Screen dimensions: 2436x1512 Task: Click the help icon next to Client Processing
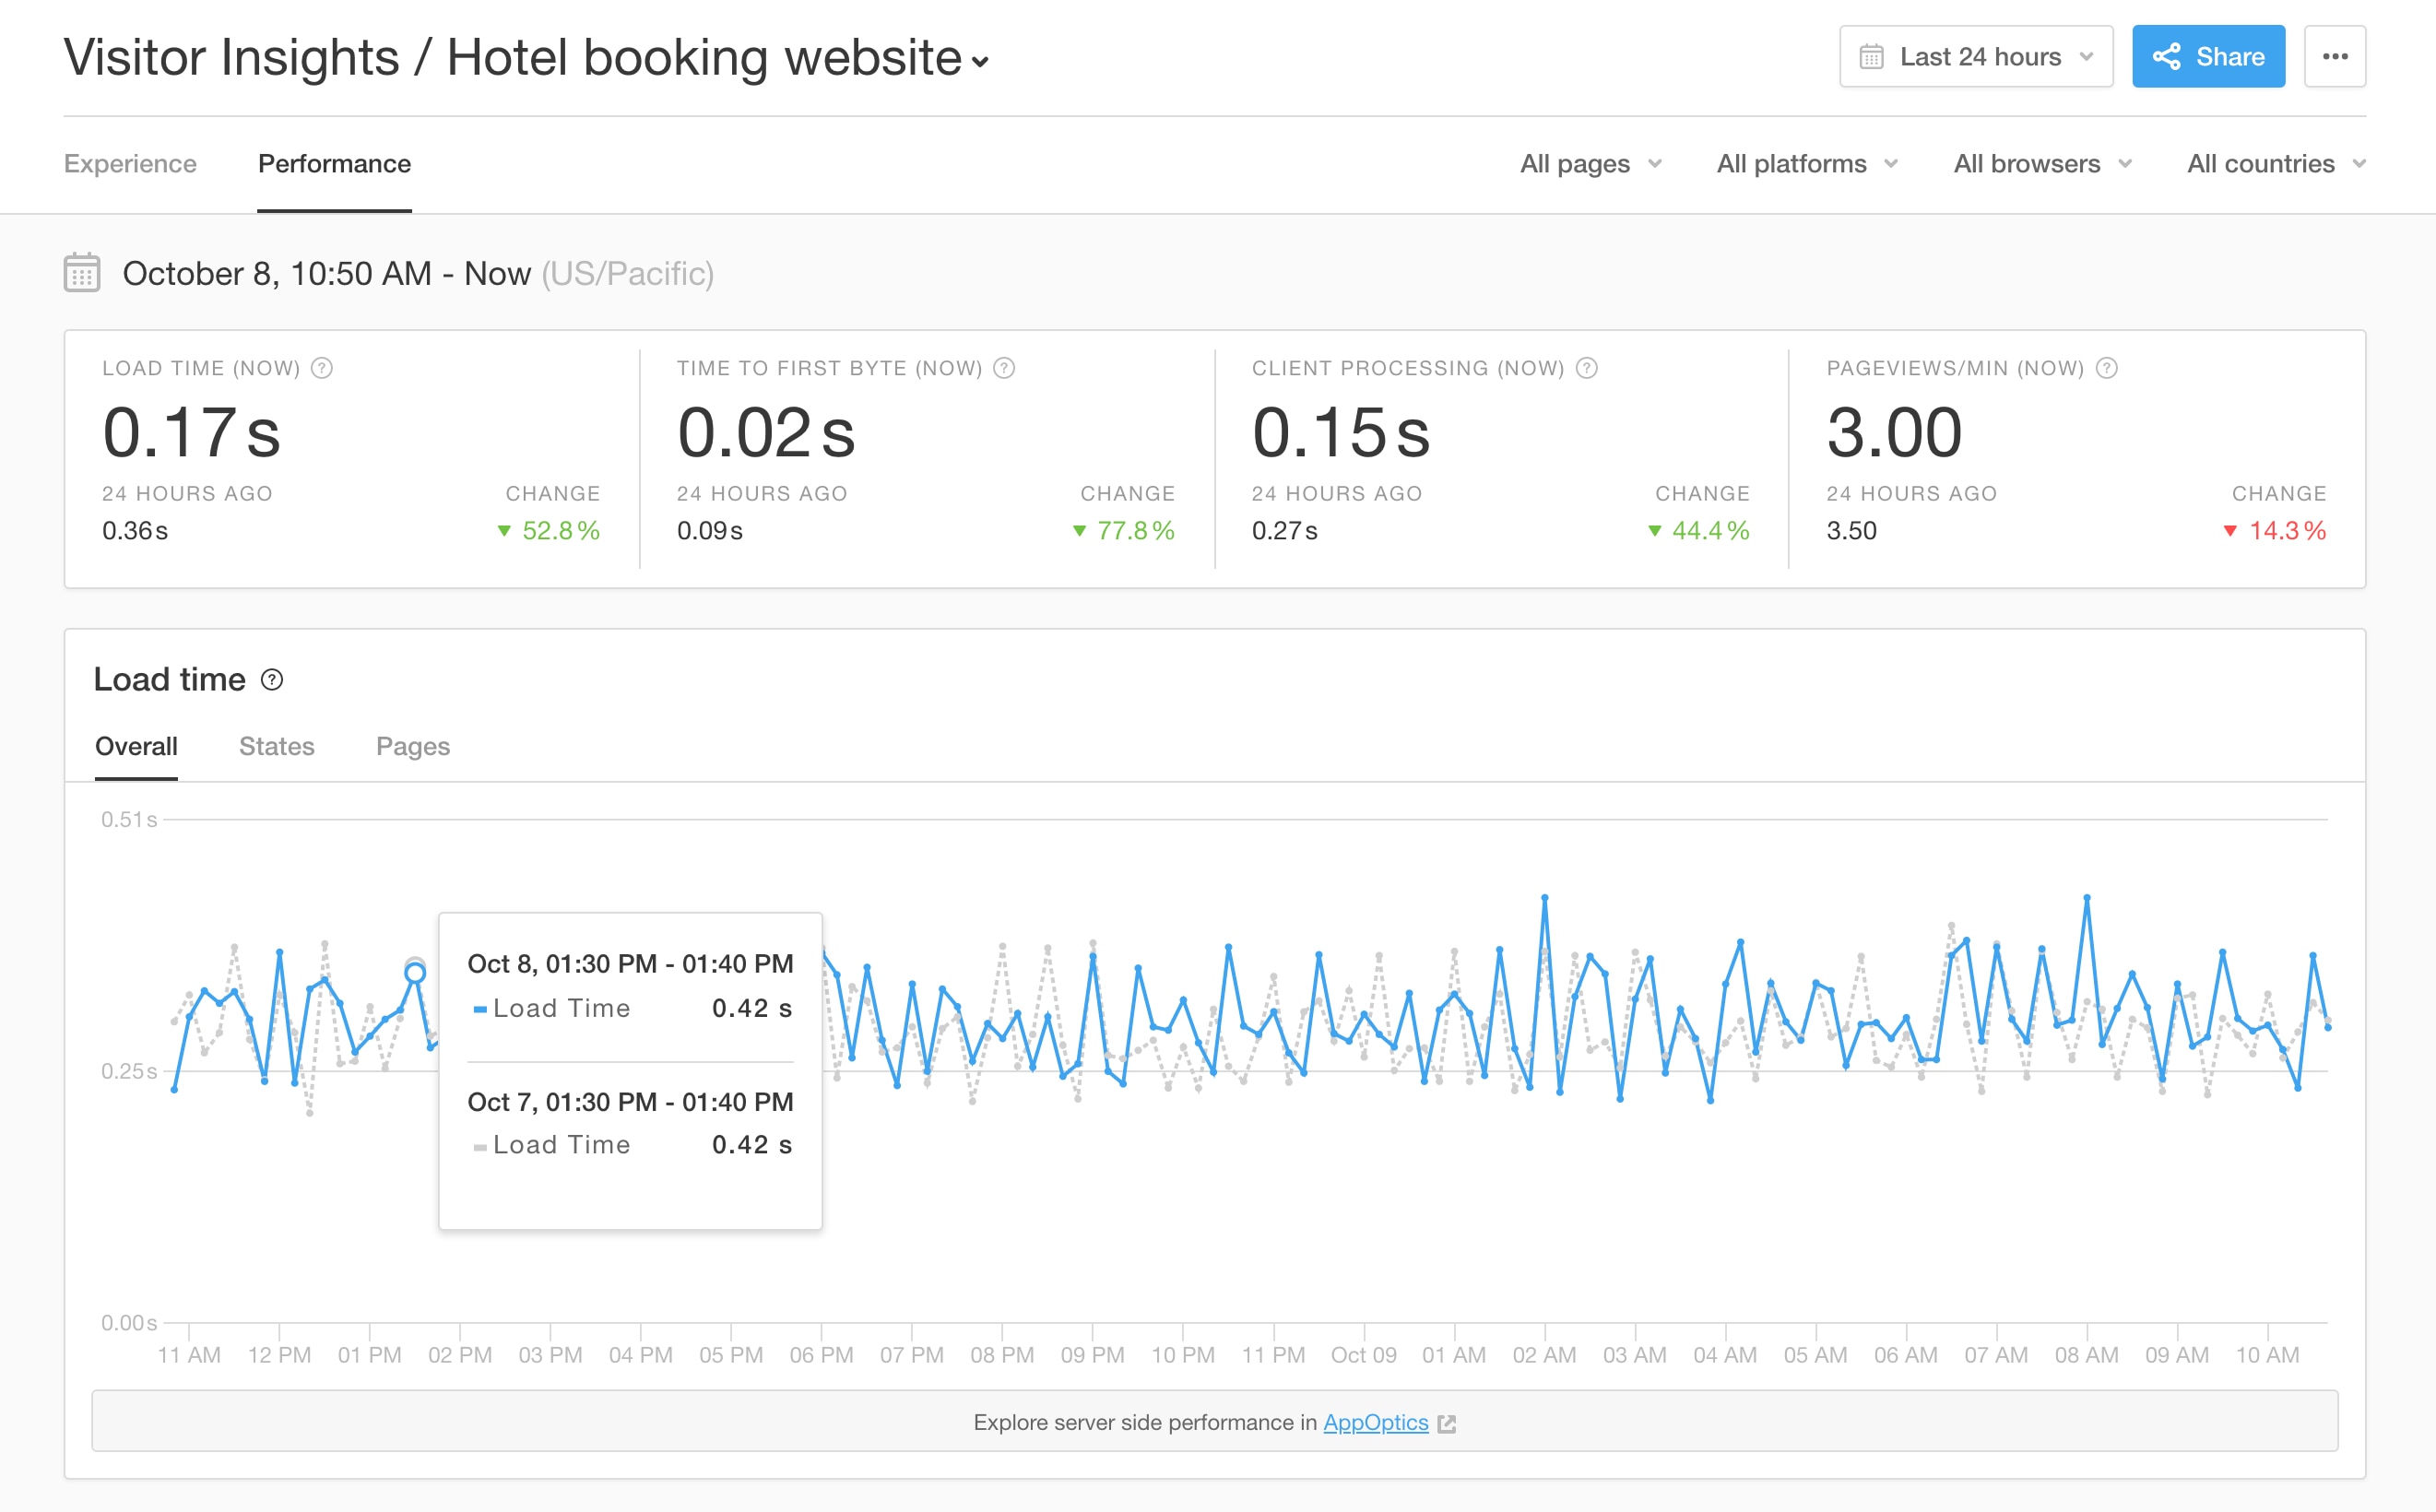tap(1587, 368)
